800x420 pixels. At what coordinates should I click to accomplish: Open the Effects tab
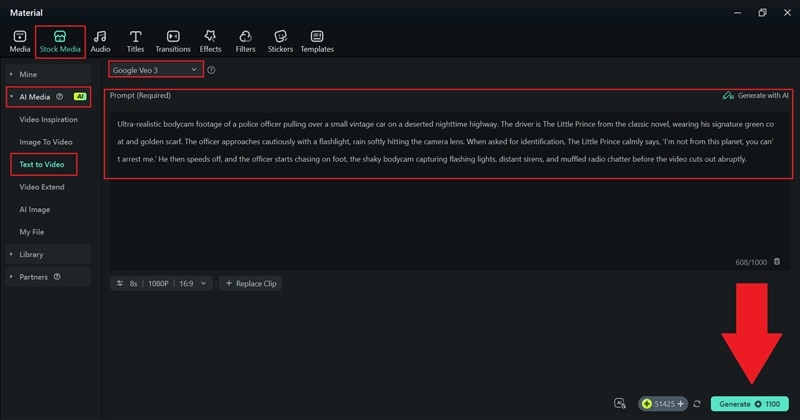coord(210,41)
